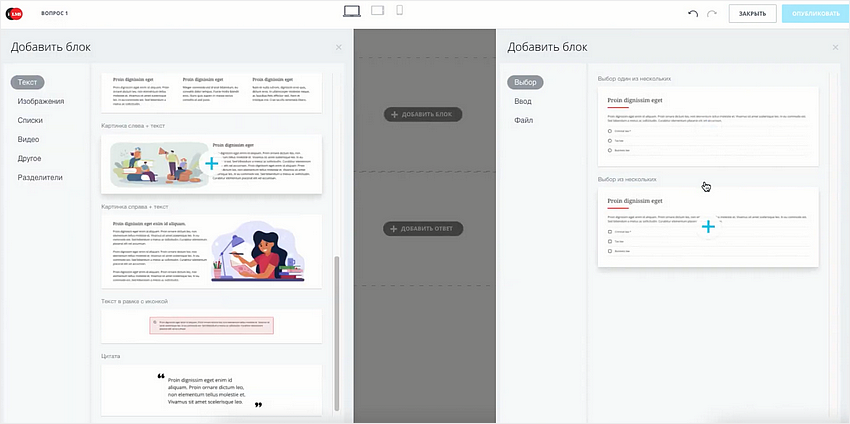This screenshot has width=850, height=424.
Task: Click the Выбор из нескольких label
Action: [627, 179]
